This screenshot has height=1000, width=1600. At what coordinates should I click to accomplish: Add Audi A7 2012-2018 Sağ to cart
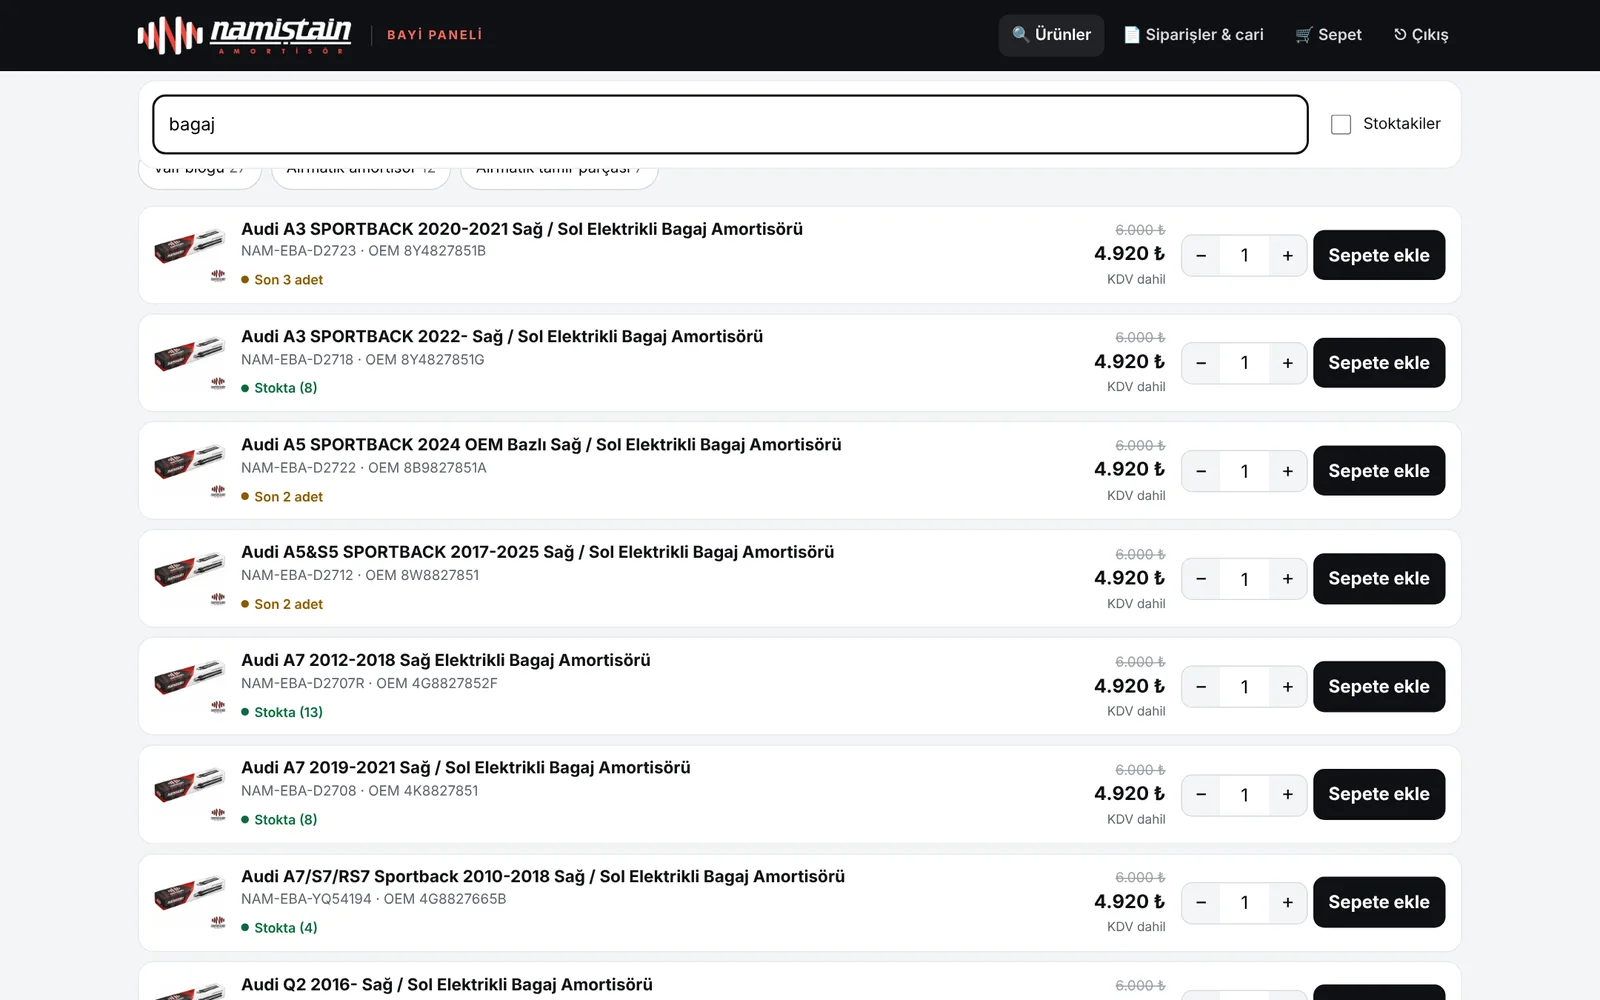[1378, 687]
